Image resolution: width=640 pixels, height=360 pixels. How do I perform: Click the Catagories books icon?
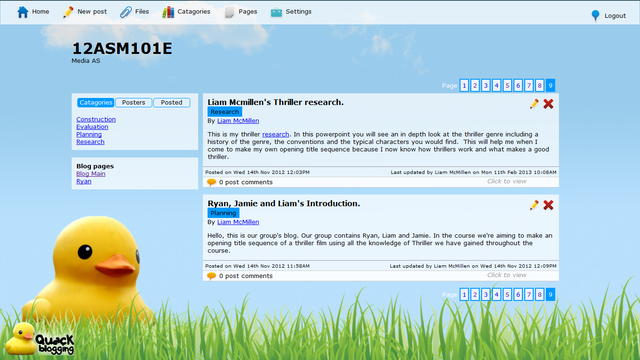click(168, 12)
